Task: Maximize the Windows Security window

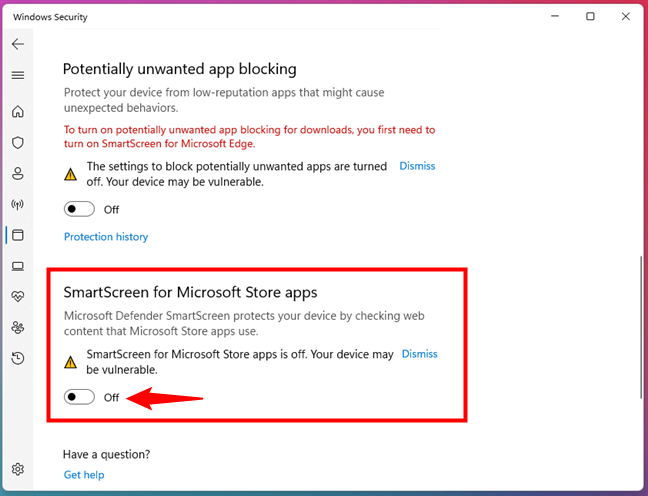Action: 590,16
